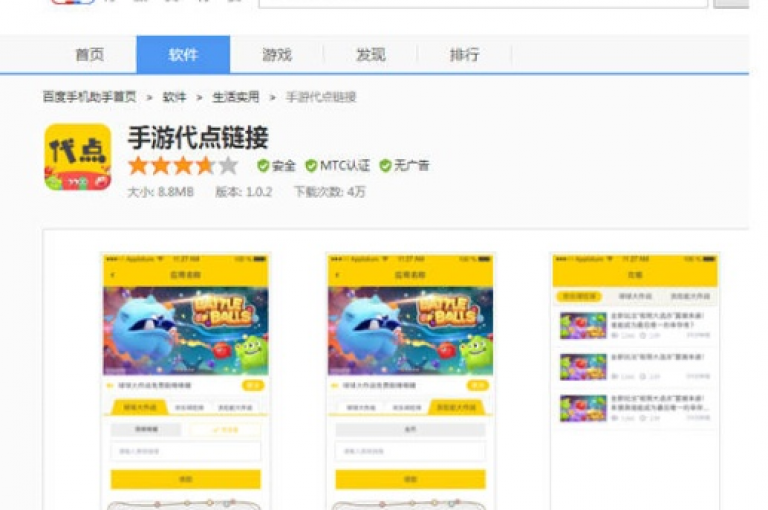Image resolution: width=768 pixels, height=510 pixels.
Task: Click the green 安全 shield badge
Action: 276,166
